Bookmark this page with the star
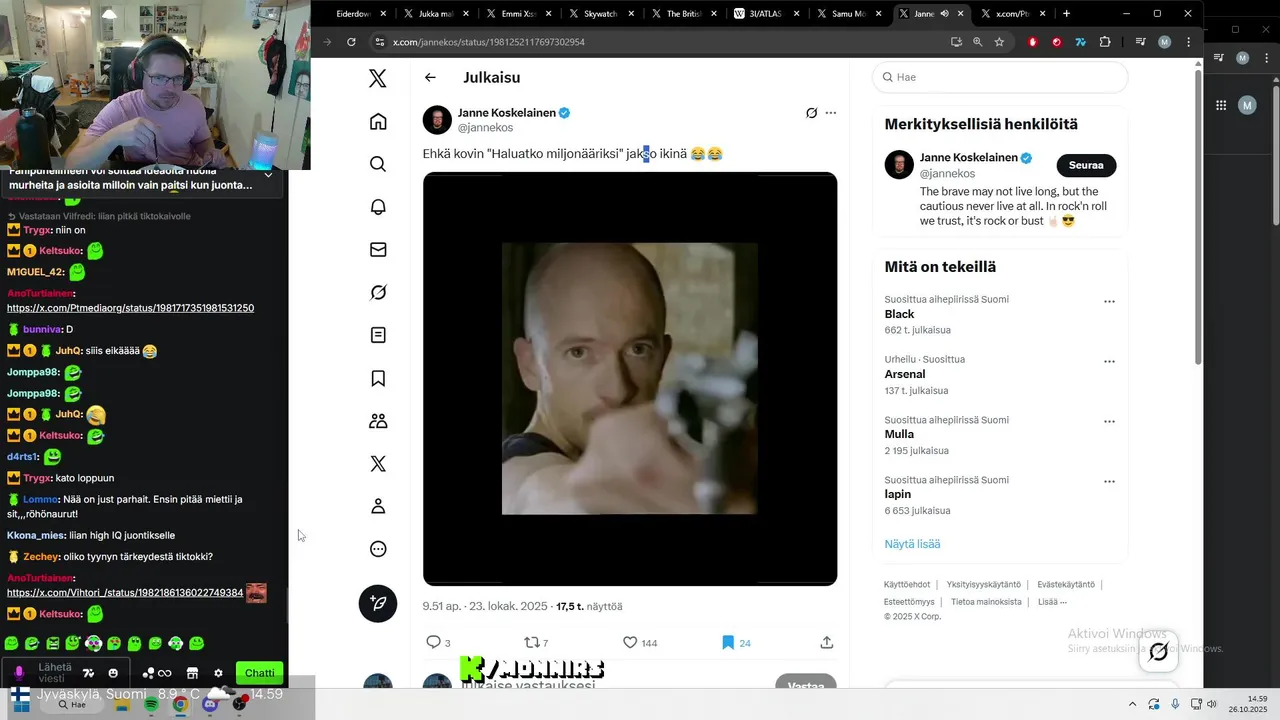 coord(999,42)
